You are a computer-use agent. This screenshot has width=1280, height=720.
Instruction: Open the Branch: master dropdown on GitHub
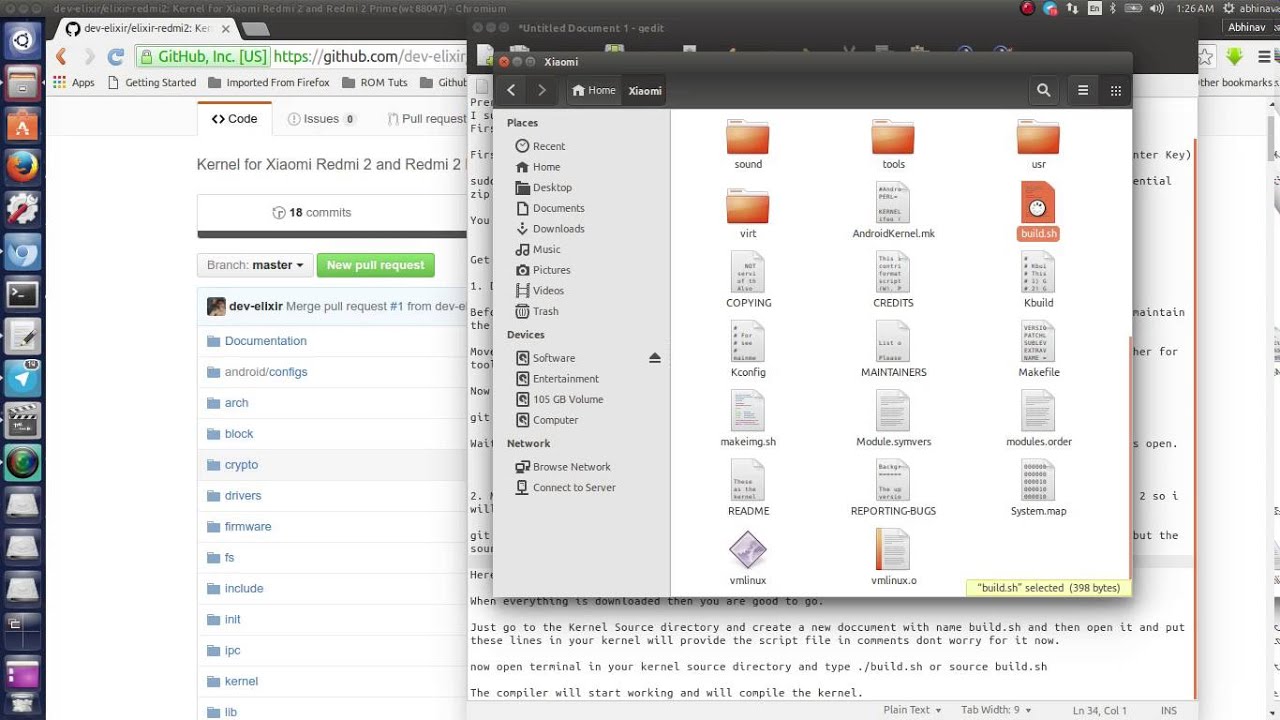pos(255,265)
